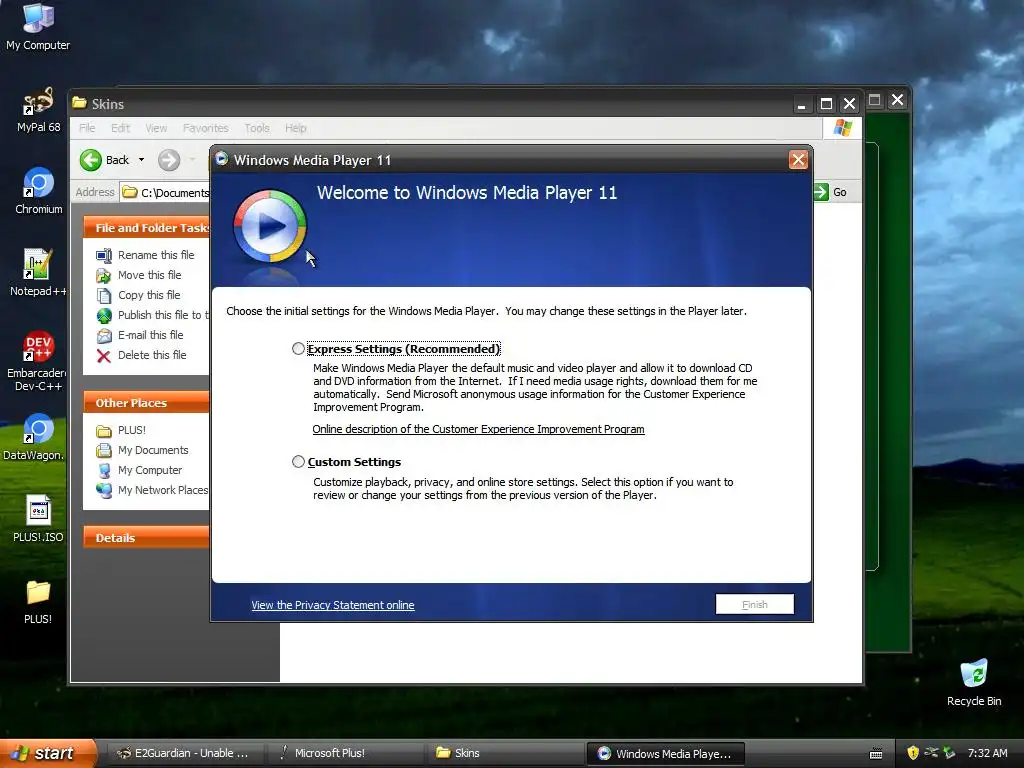Screen dimensions: 1024x768
Task: Open Help menu in Skins window
Action: [295, 128]
